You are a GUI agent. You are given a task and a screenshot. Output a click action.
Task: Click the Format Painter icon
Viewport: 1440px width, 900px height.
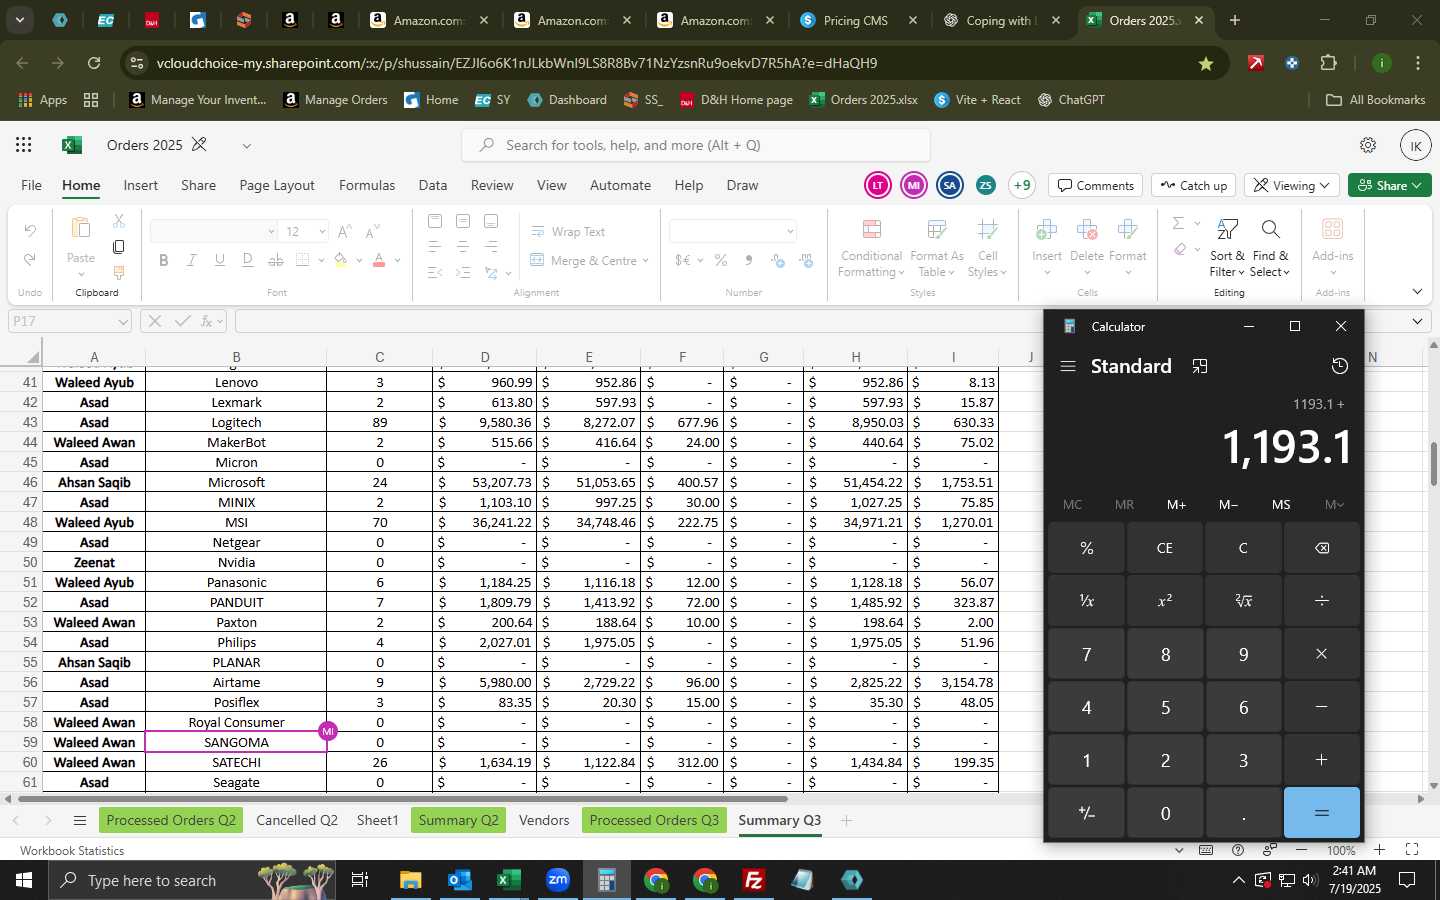119,272
